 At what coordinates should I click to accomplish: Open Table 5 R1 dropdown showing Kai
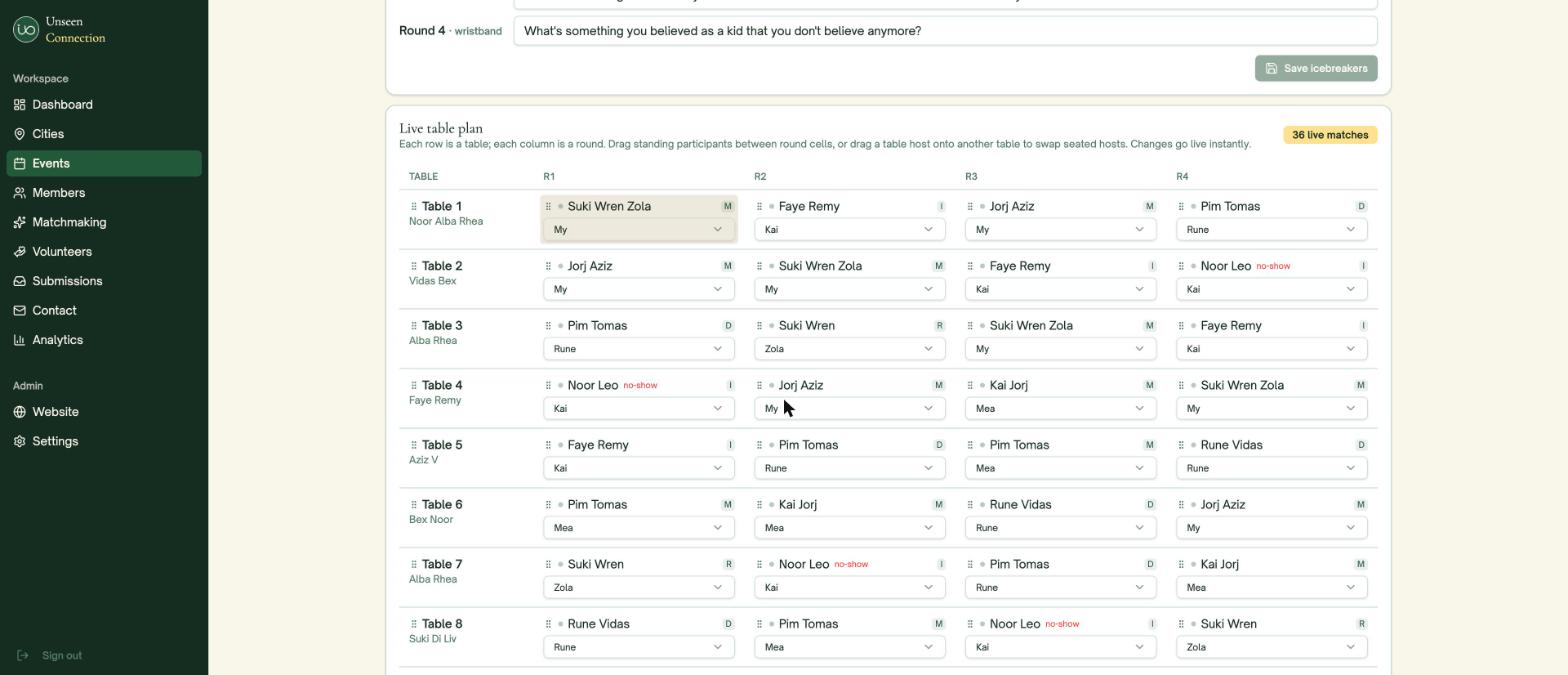(x=639, y=468)
